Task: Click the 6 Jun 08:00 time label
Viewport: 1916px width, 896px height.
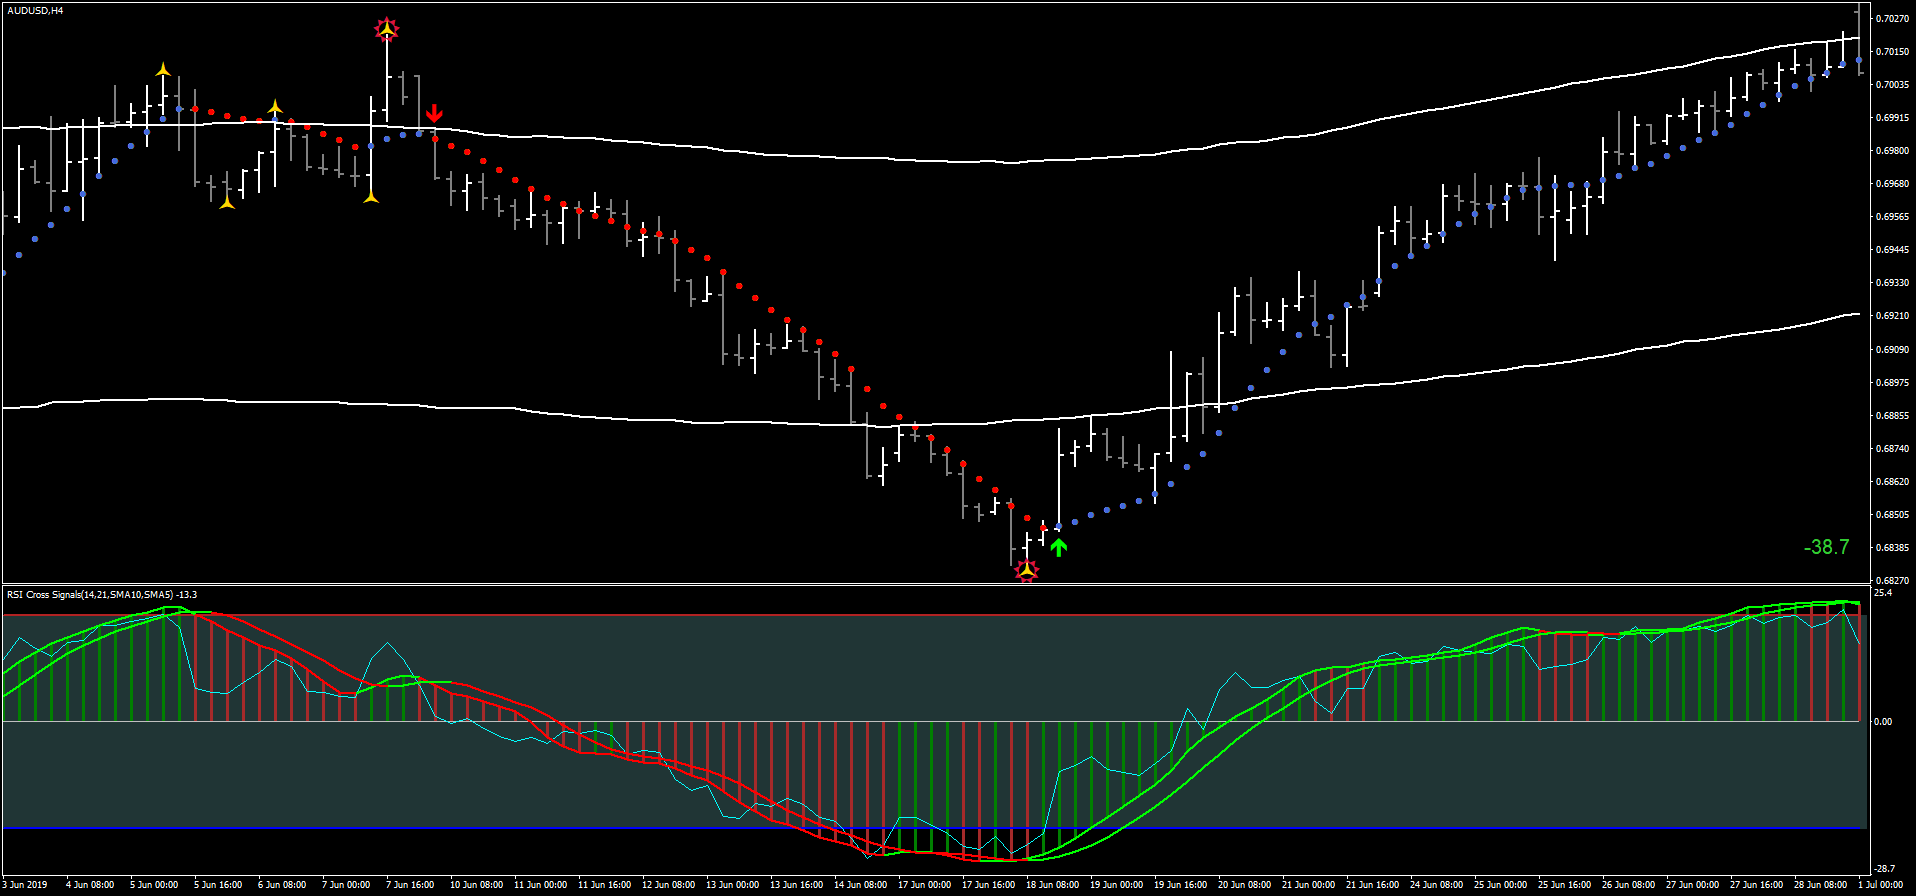Action: [282, 885]
